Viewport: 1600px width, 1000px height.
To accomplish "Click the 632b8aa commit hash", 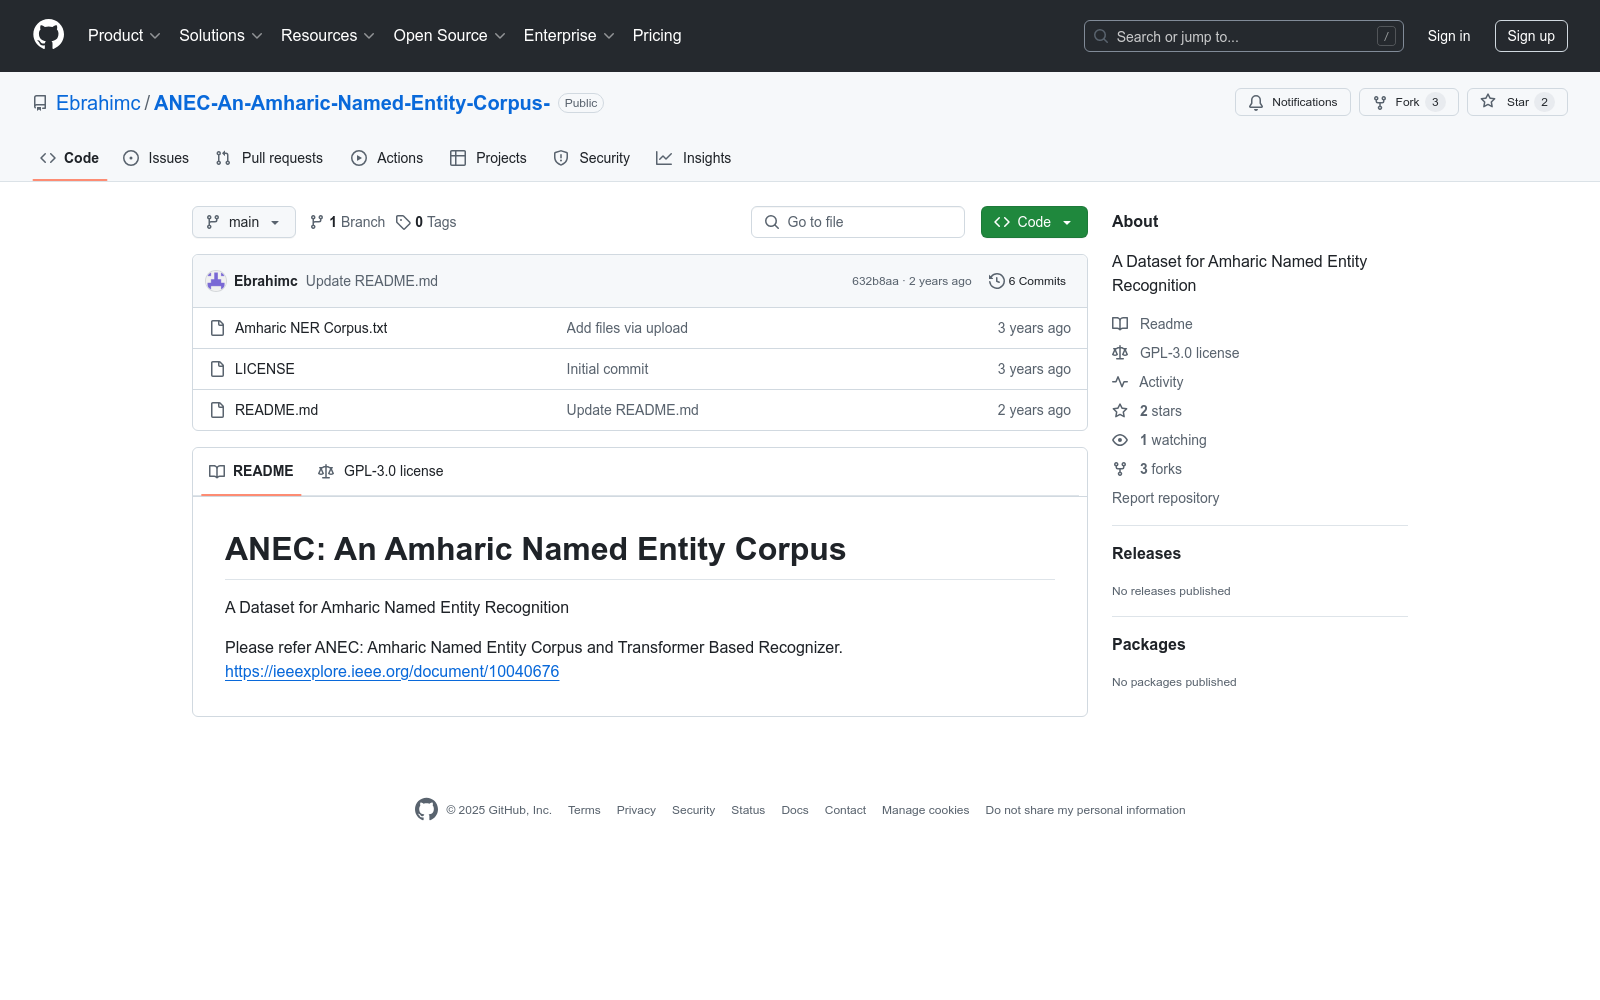I will (875, 281).
